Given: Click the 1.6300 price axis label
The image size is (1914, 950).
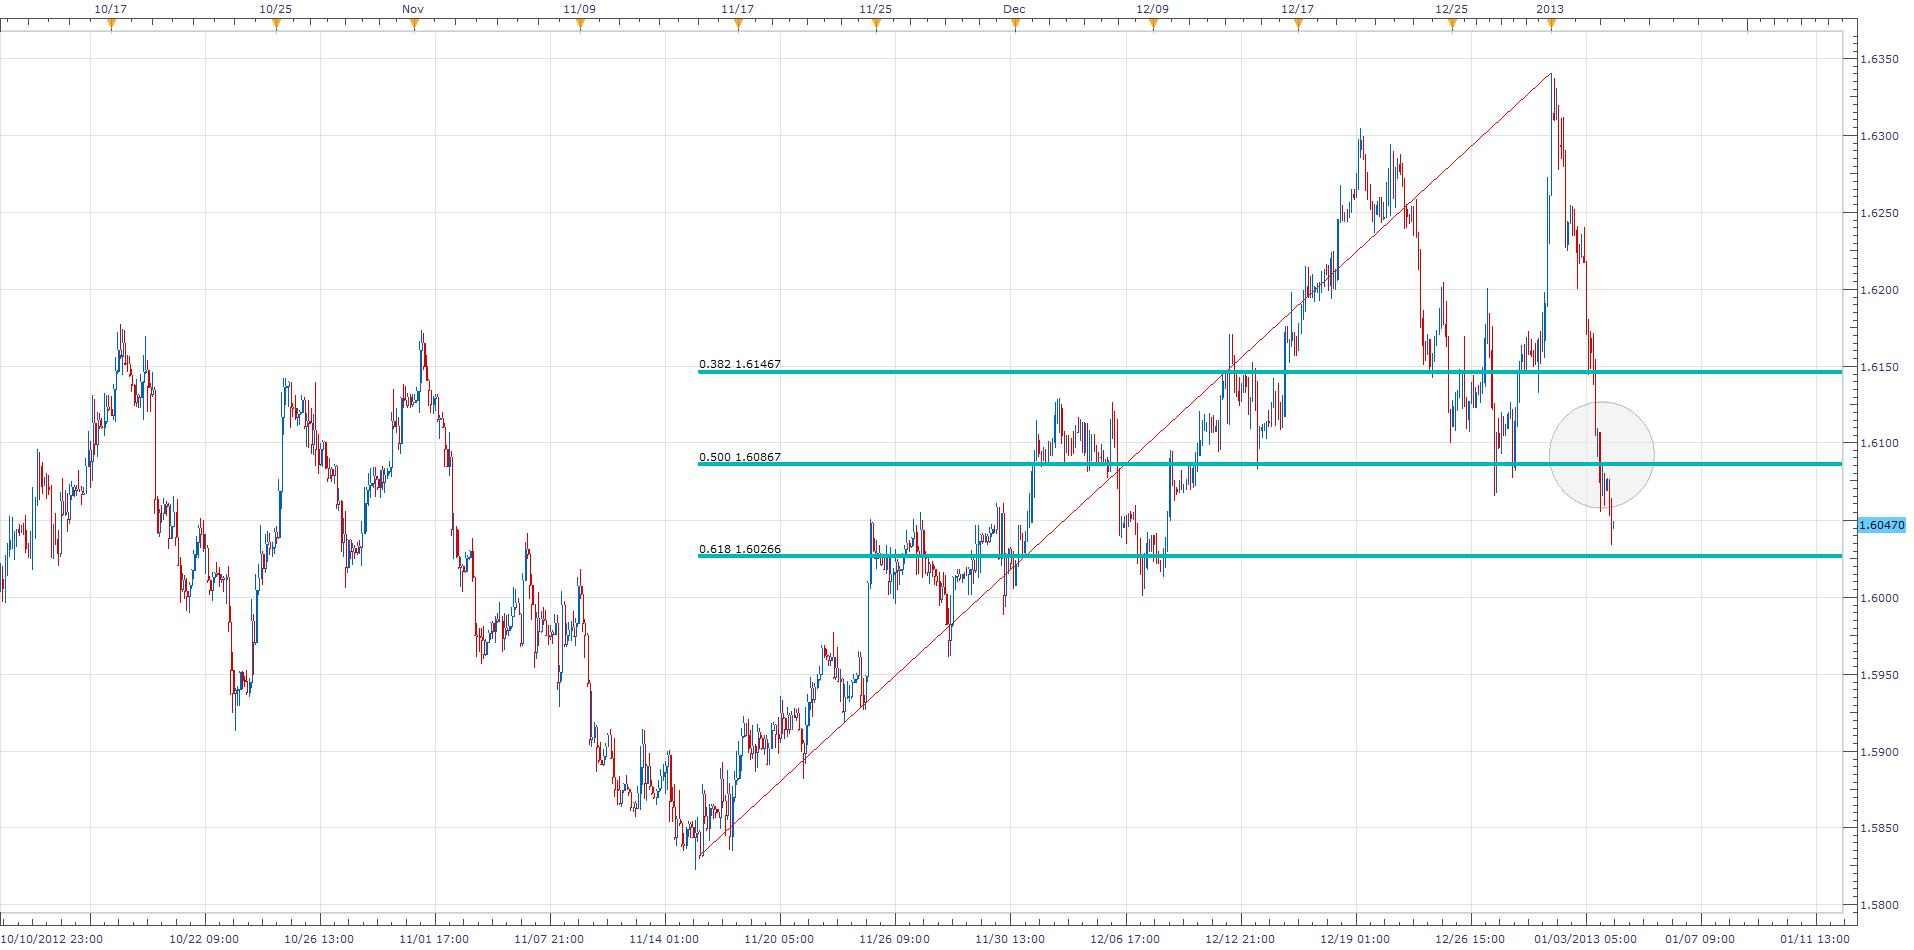Looking at the screenshot, I should tap(1879, 136).
